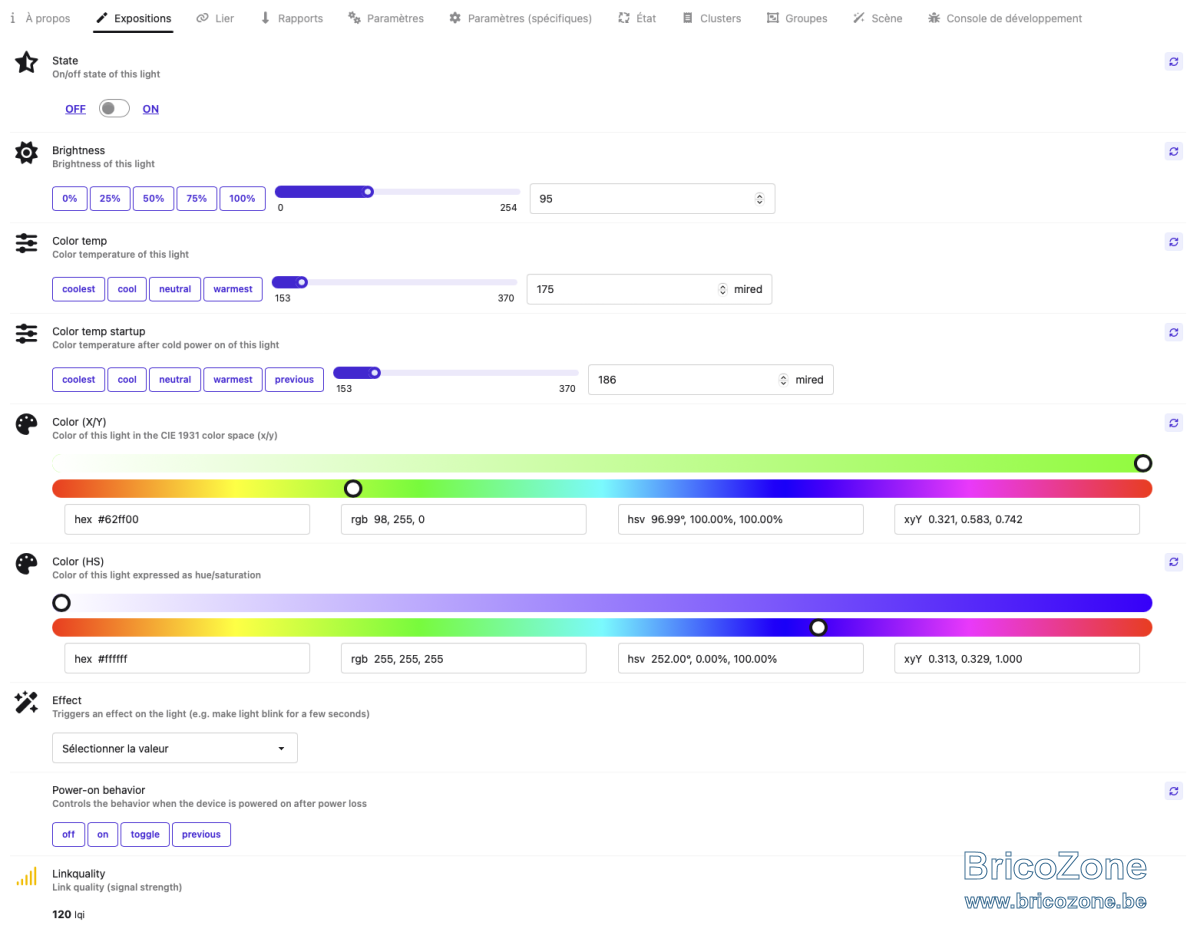Image resolution: width=1200 pixels, height=945 pixels.
Task: Set Color temp to warmest
Action: [x=233, y=289]
